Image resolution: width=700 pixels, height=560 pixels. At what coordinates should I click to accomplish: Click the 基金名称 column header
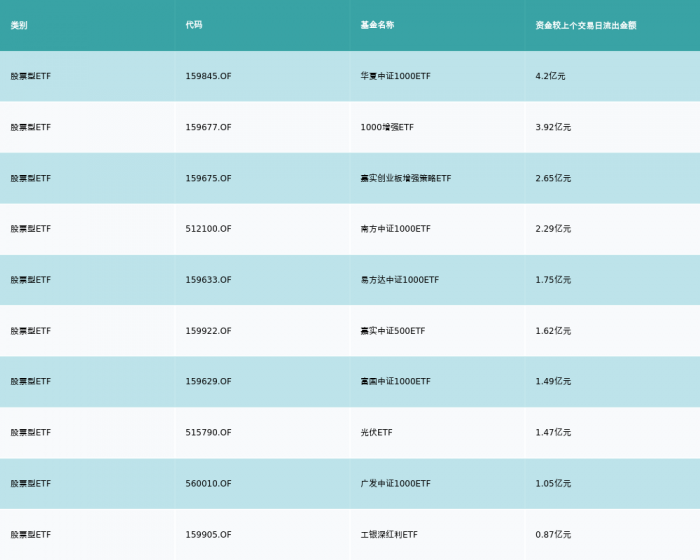pos(377,25)
